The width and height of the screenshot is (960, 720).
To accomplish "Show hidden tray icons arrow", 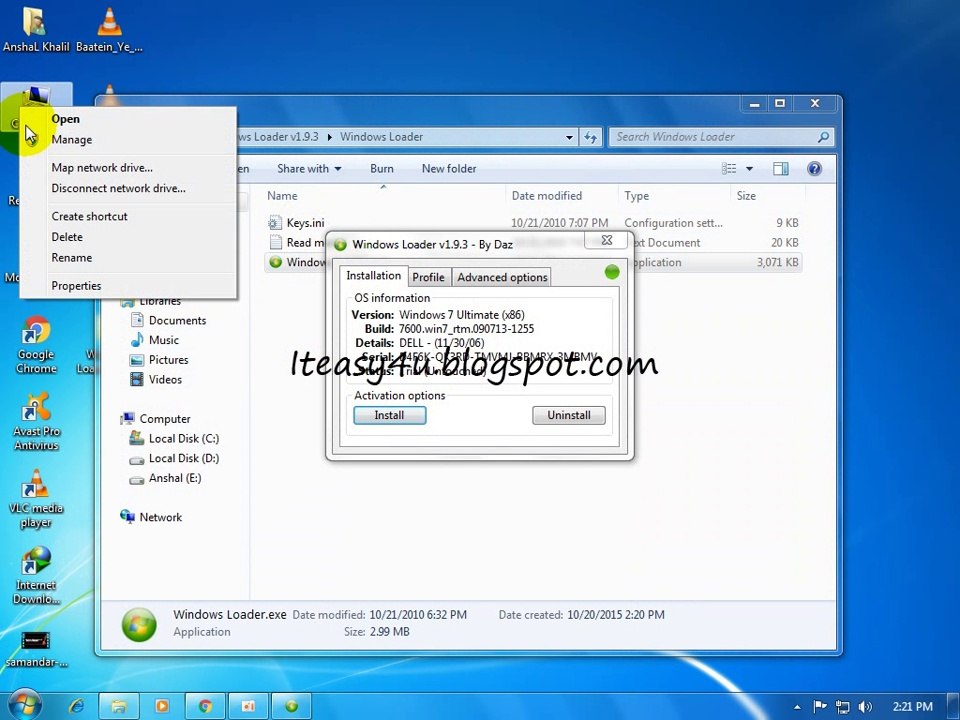I will point(797,707).
